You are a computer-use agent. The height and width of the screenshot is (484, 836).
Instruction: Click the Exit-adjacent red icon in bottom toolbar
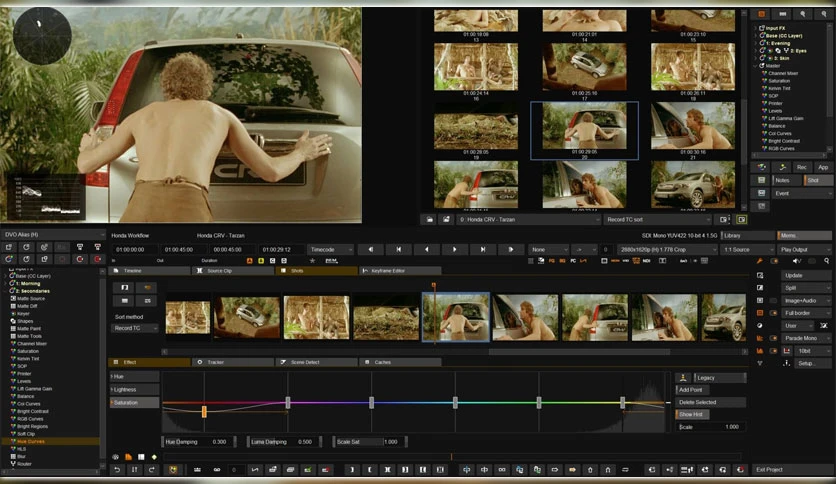coord(740,470)
